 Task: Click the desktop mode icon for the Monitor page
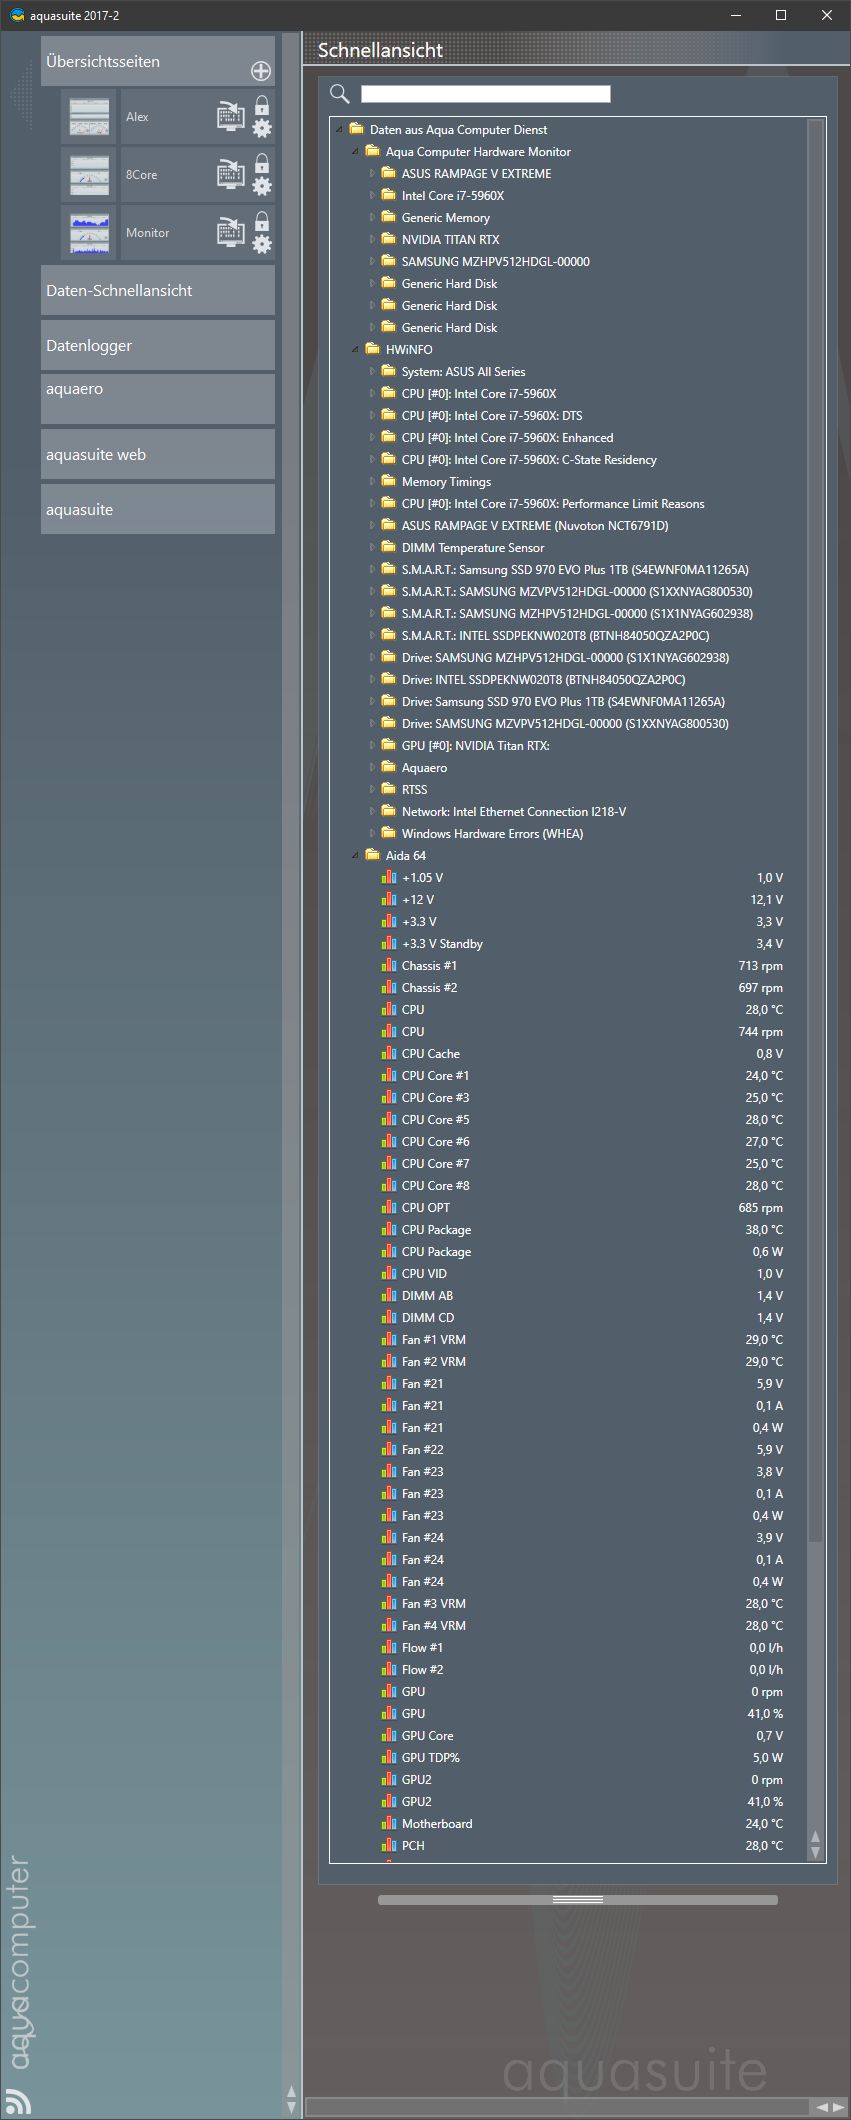coord(231,232)
